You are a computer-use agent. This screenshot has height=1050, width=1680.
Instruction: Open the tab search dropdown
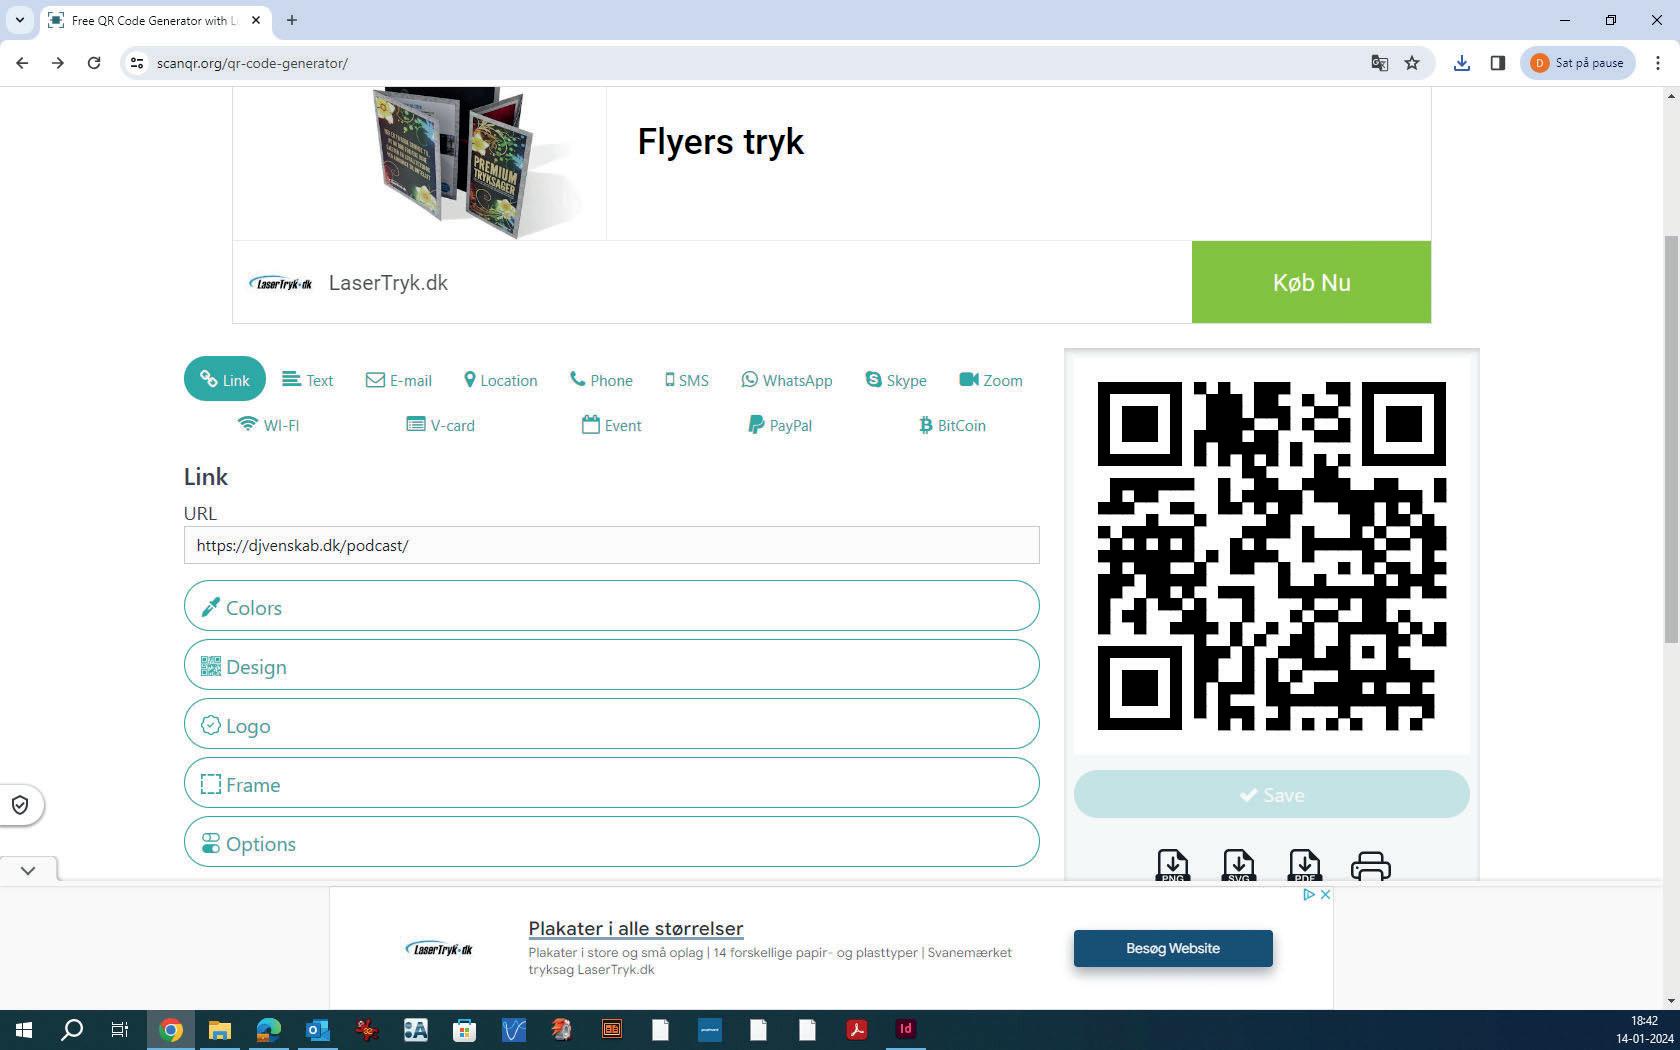[x=19, y=20]
